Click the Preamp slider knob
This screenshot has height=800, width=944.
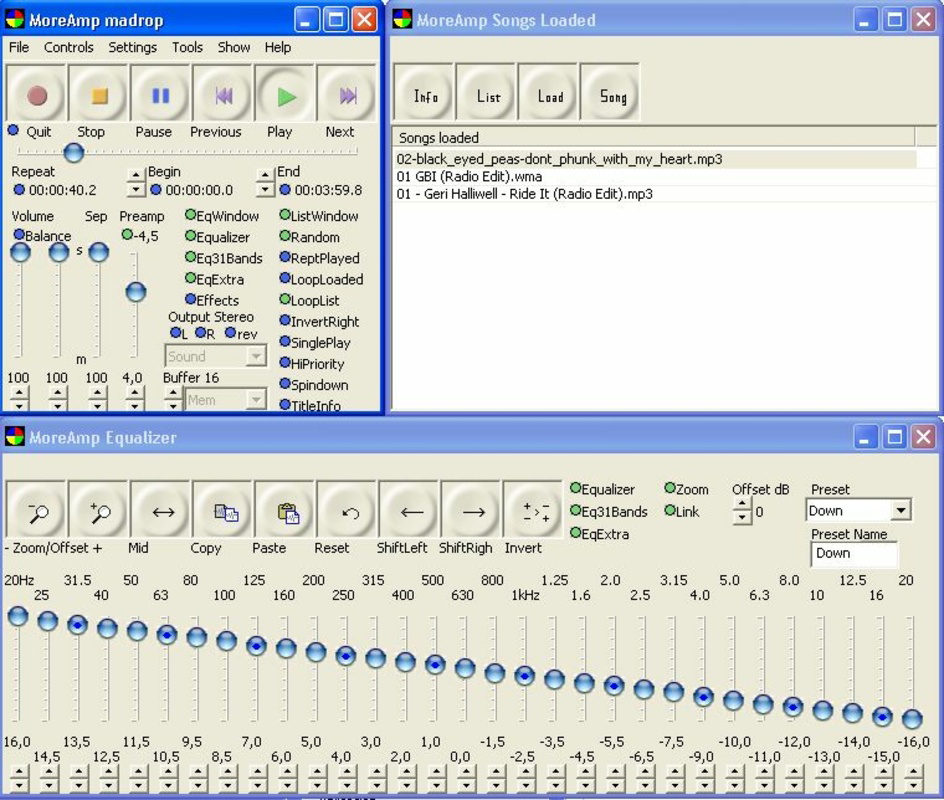tap(135, 292)
